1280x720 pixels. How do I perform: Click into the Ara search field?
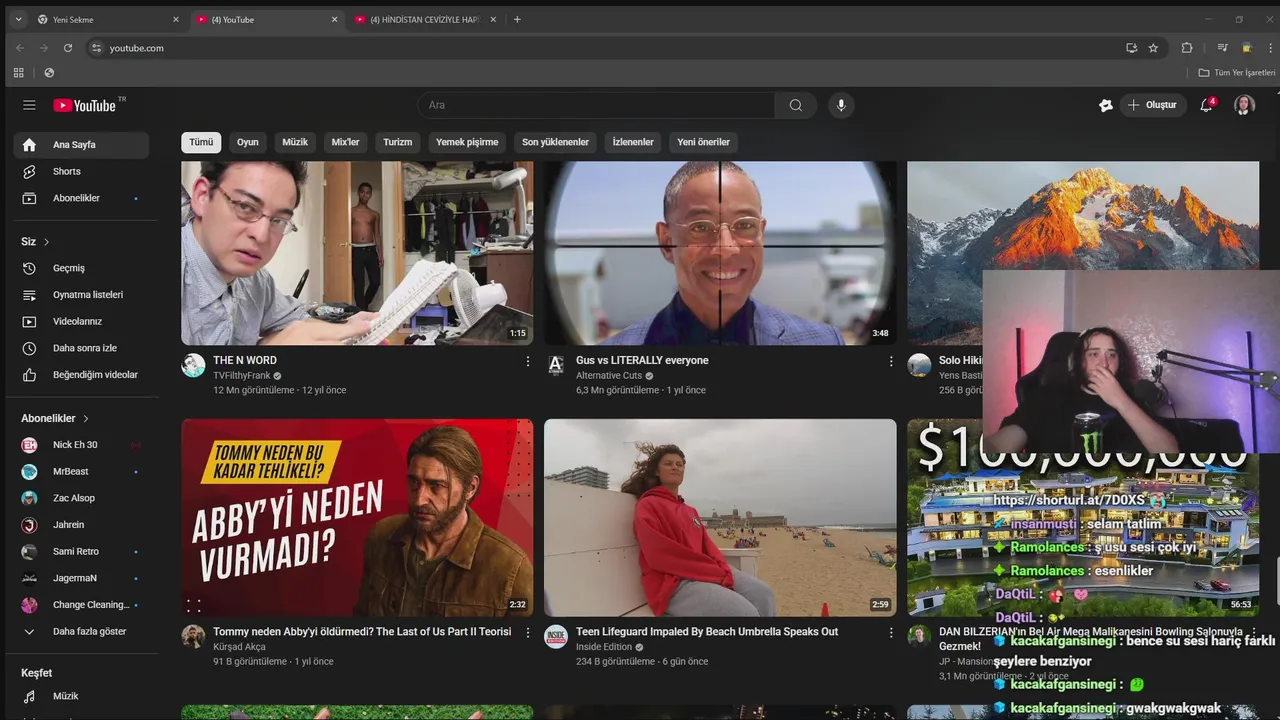596,105
